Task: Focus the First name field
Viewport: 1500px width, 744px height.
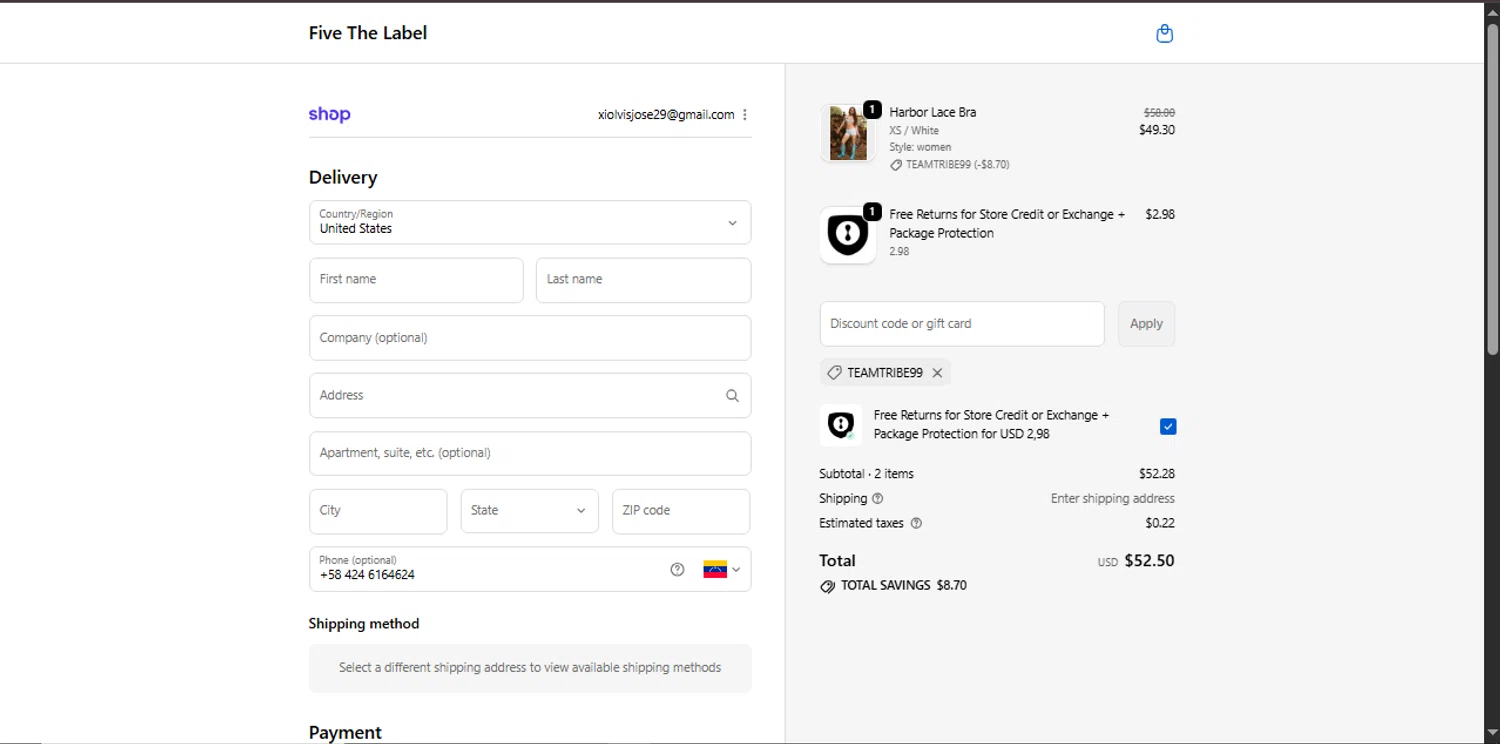Action: pos(416,280)
